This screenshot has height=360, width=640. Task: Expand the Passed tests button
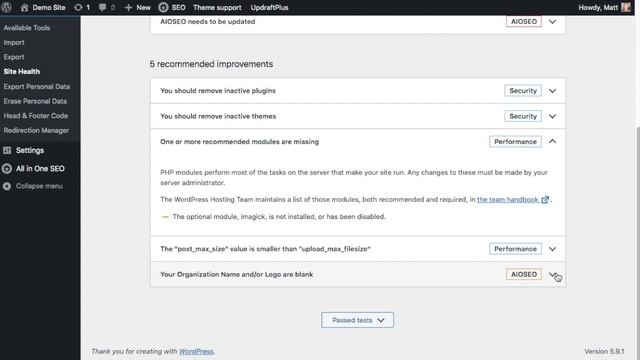coord(358,320)
